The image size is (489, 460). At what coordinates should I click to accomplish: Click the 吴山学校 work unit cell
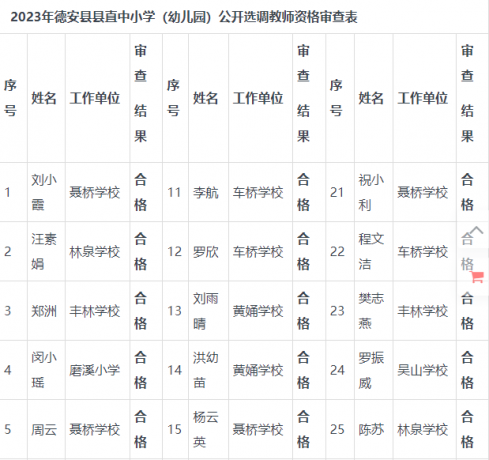coord(422,370)
